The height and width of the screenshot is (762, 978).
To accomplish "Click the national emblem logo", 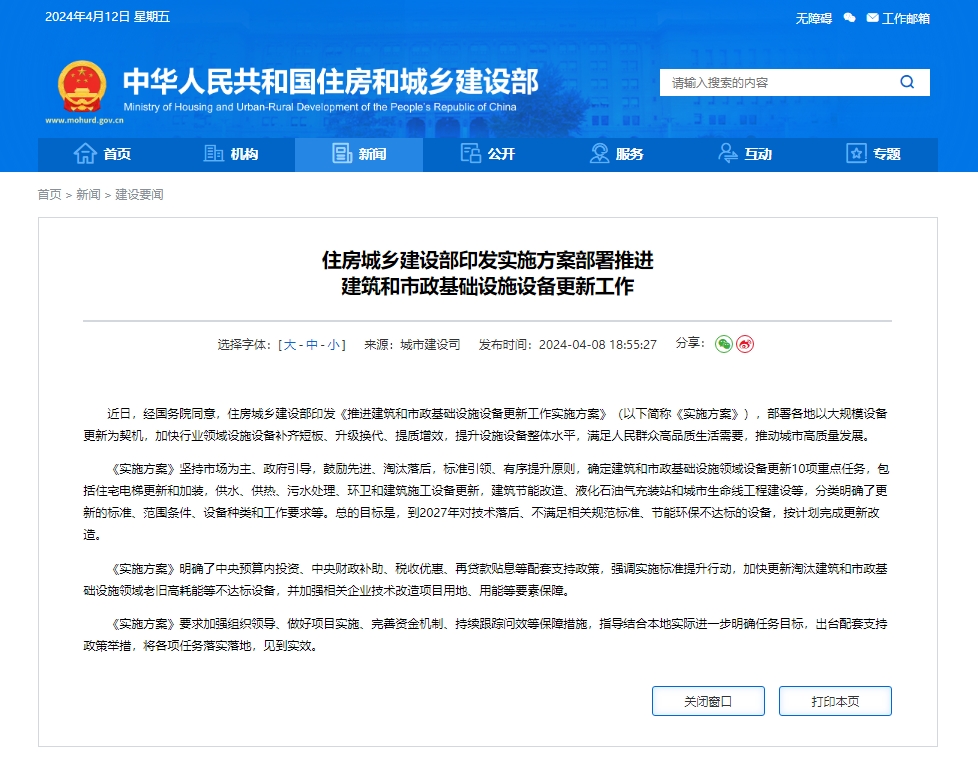I will 82,86.
